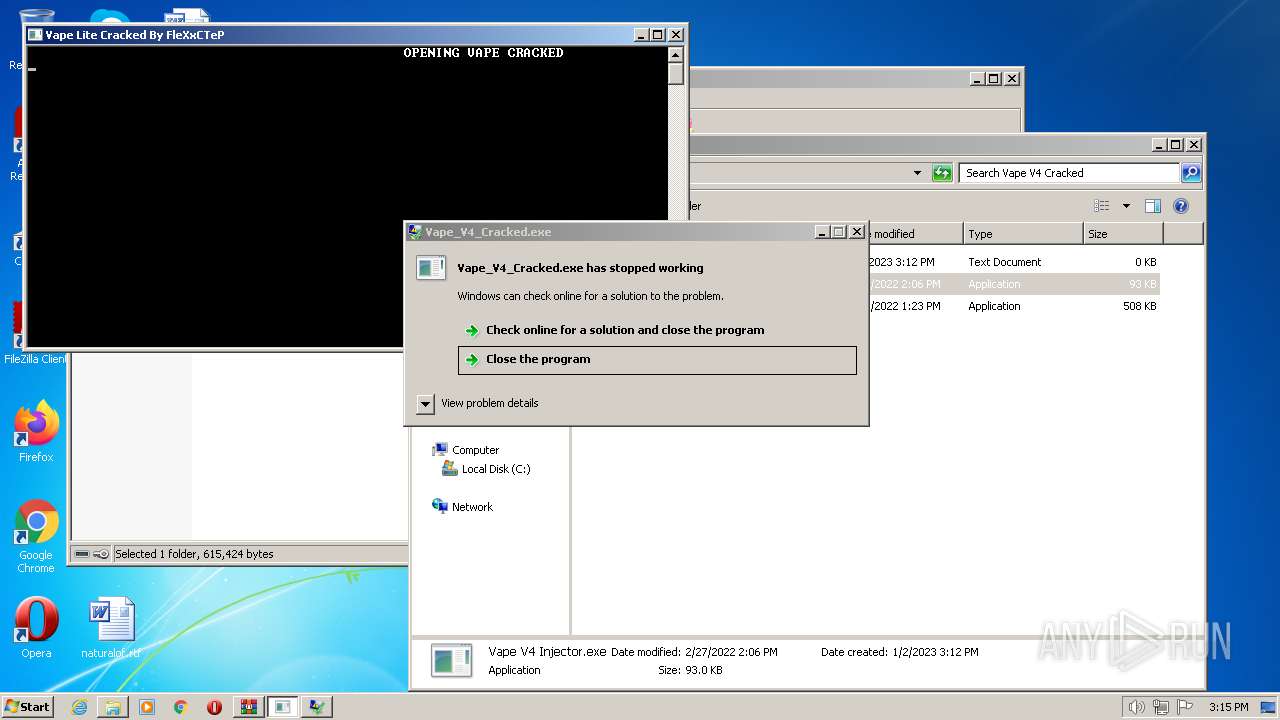Launch Windows Media Player from the taskbar
This screenshot has height=720, width=1280.
tap(147, 707)
